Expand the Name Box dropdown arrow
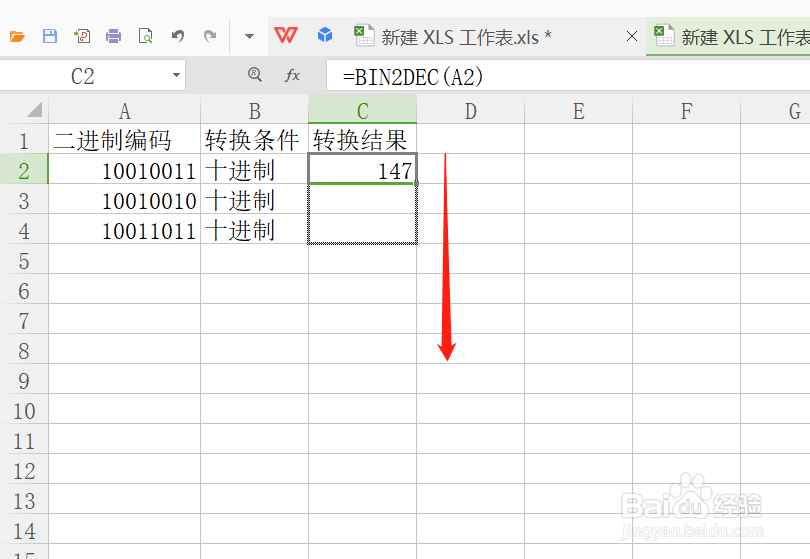The image size is (810, 559). pos(176,75)
